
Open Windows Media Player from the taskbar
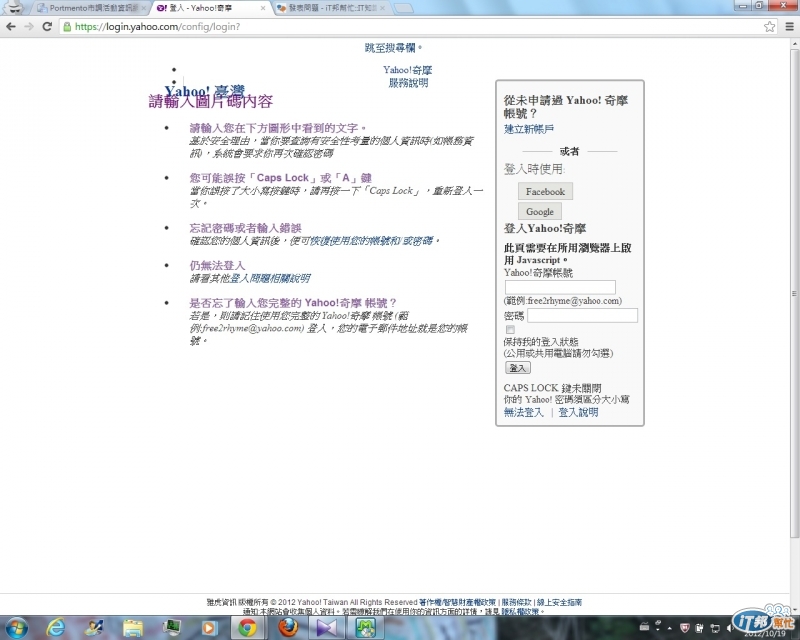209,628
